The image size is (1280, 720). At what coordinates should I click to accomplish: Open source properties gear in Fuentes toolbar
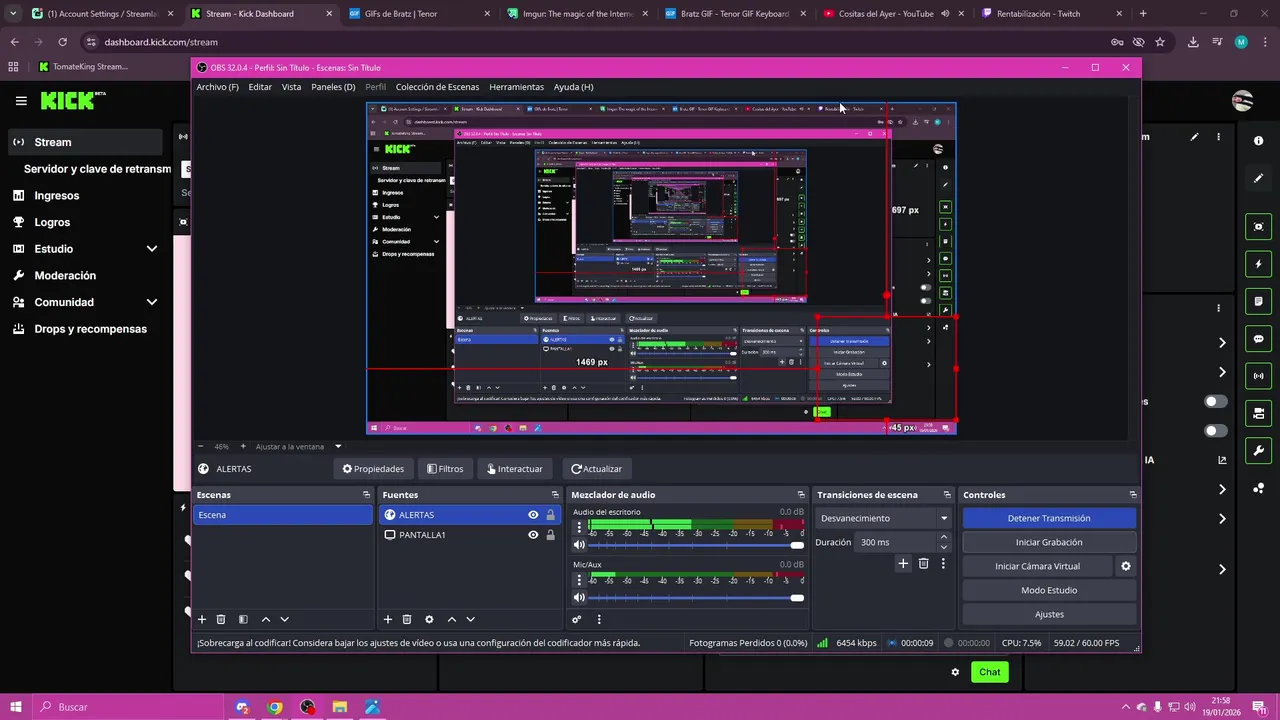pyautogui.click(x=429, y=620)
